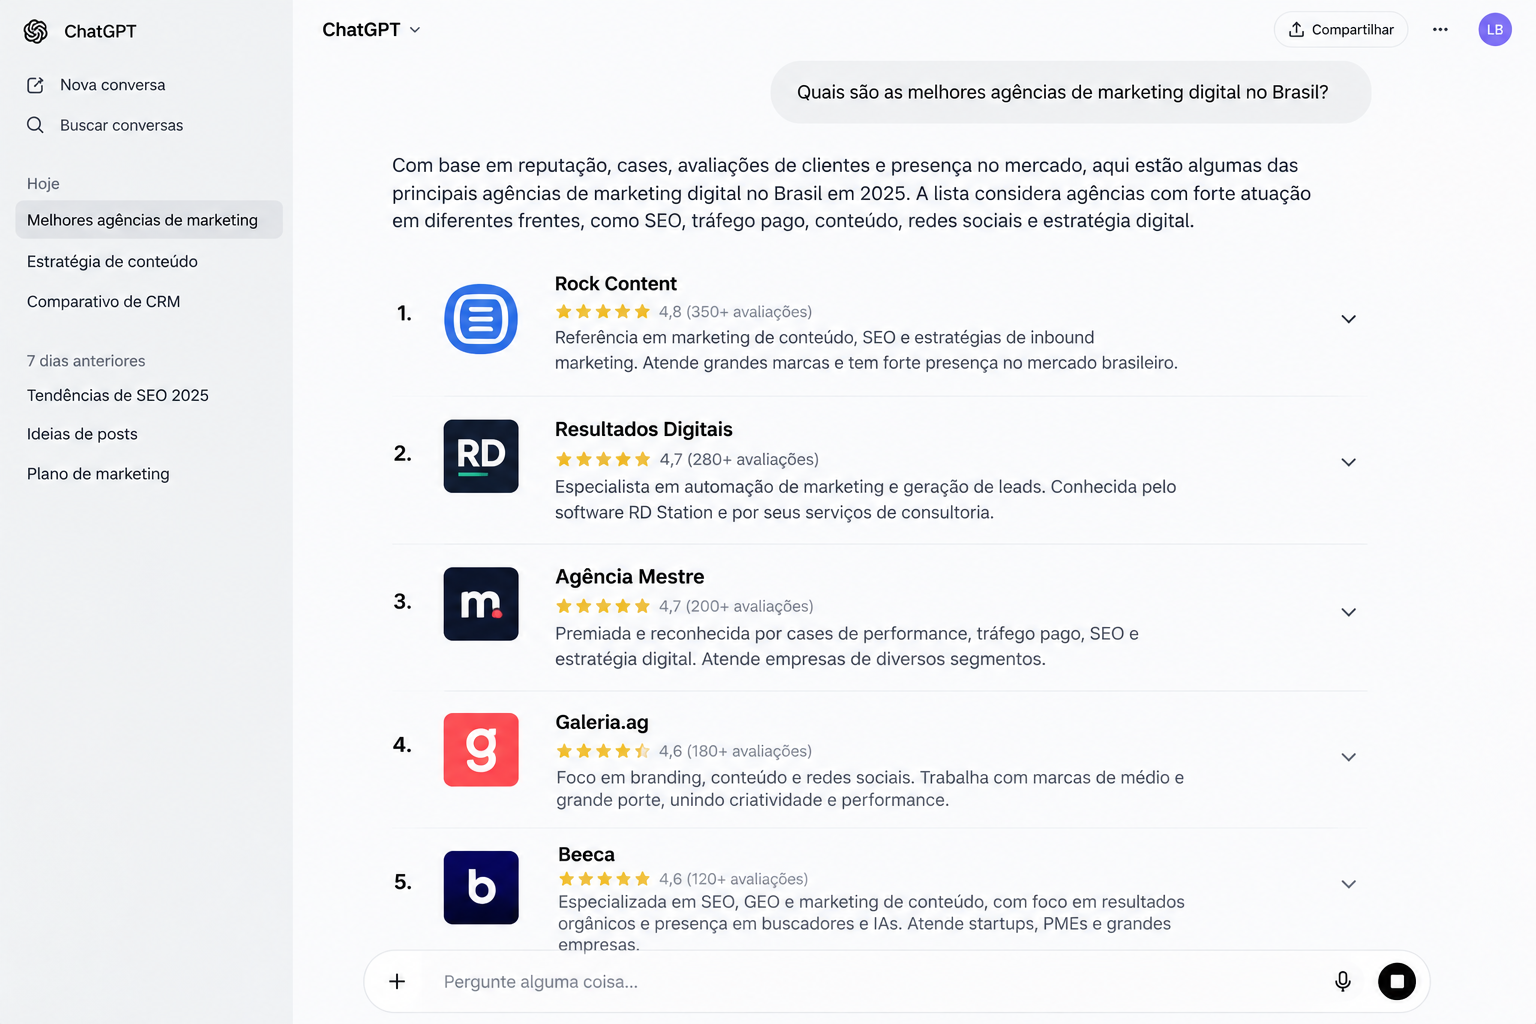Open the LB user profile avatar
The height and width of the screenshot is (1024, 1536).
click(1495, 29)
